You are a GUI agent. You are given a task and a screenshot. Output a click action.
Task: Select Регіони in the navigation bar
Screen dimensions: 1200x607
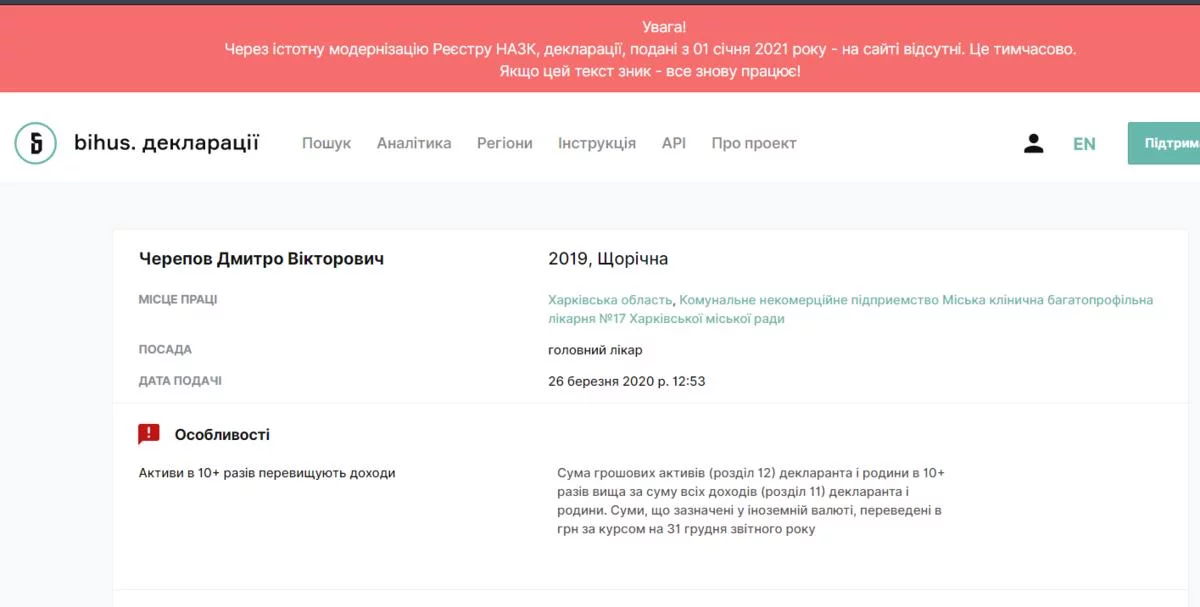pos(504,143)
